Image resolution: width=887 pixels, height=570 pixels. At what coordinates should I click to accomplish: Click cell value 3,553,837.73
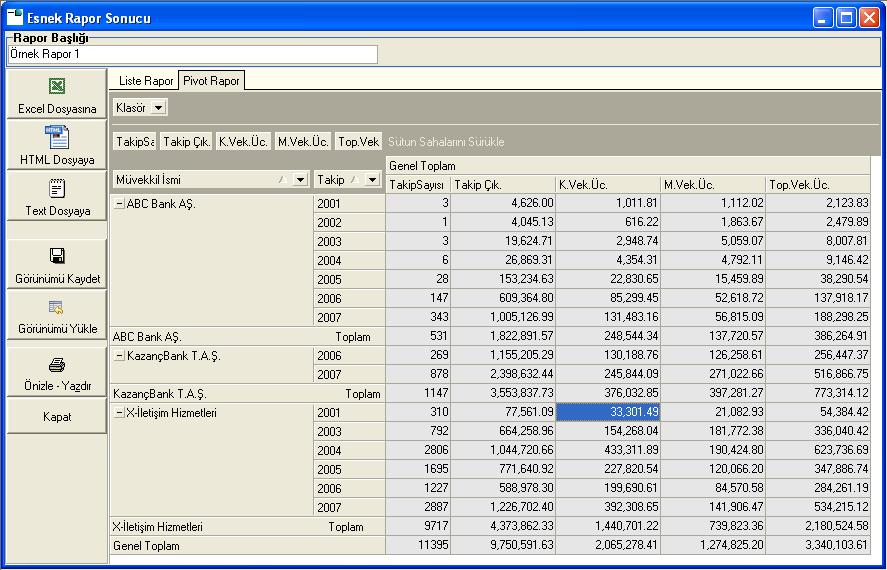coord(503,393)
